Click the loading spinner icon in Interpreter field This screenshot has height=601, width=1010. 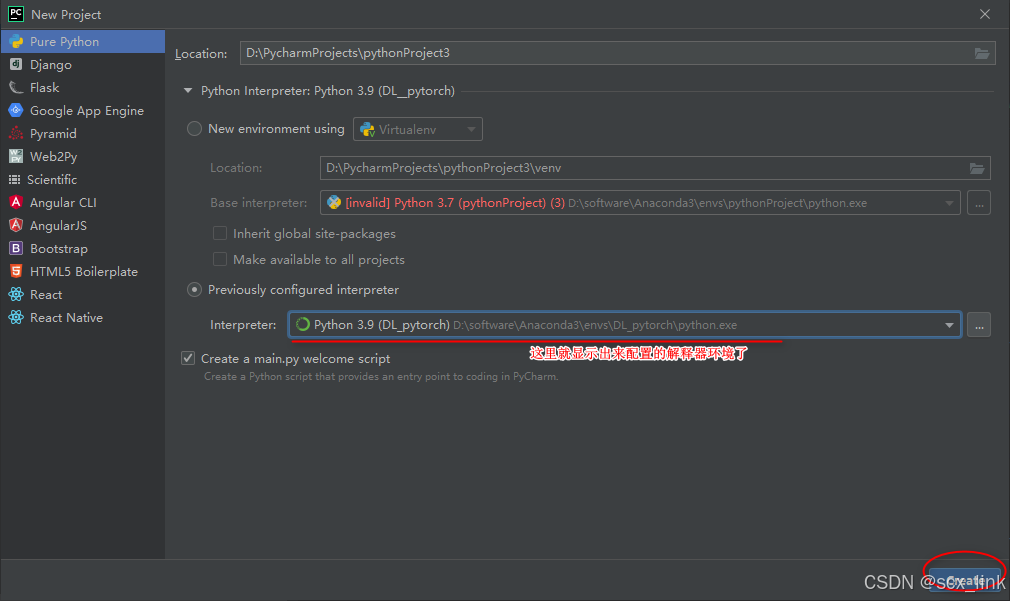tap(303, 325)
